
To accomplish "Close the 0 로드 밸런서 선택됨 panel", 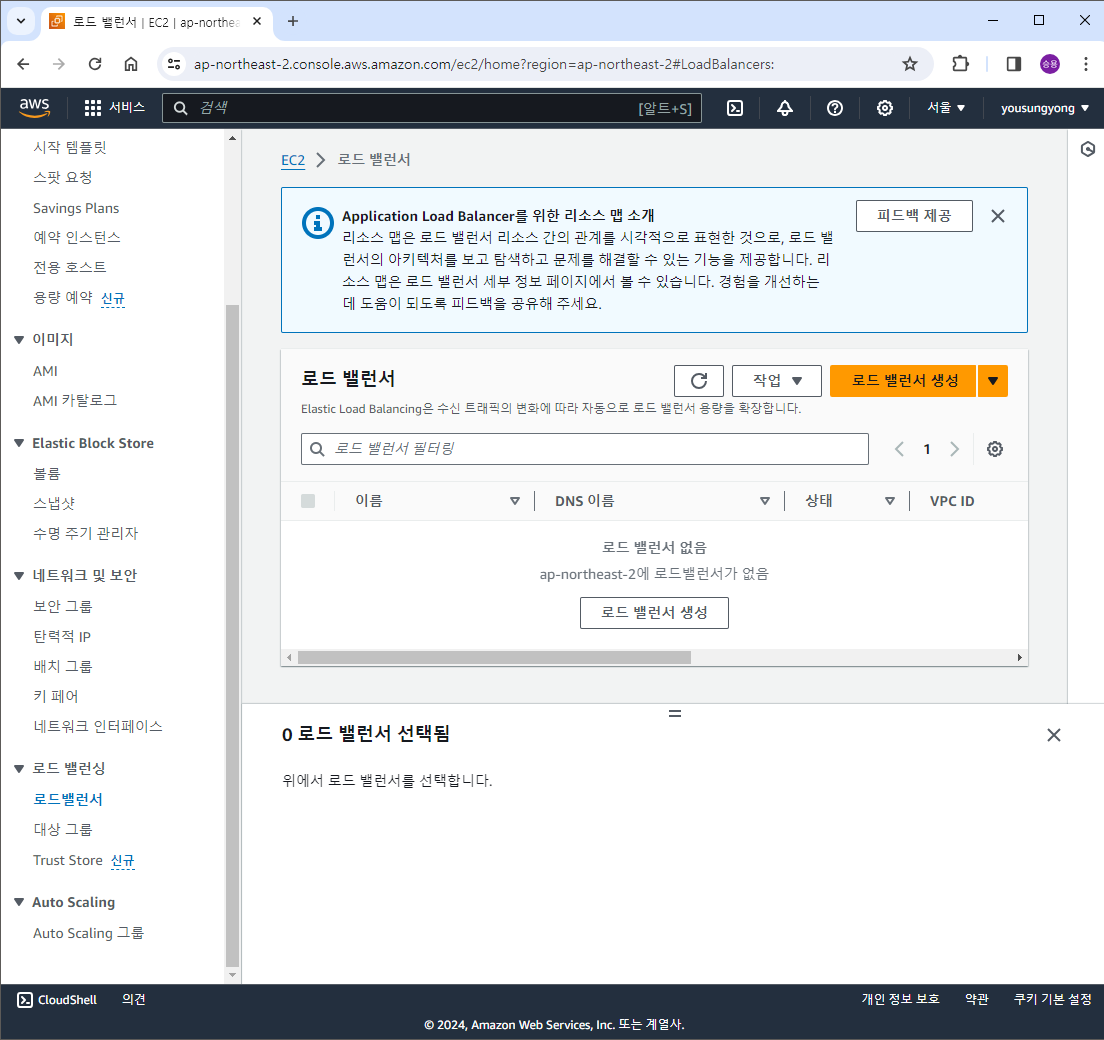I will point(1053,735).
